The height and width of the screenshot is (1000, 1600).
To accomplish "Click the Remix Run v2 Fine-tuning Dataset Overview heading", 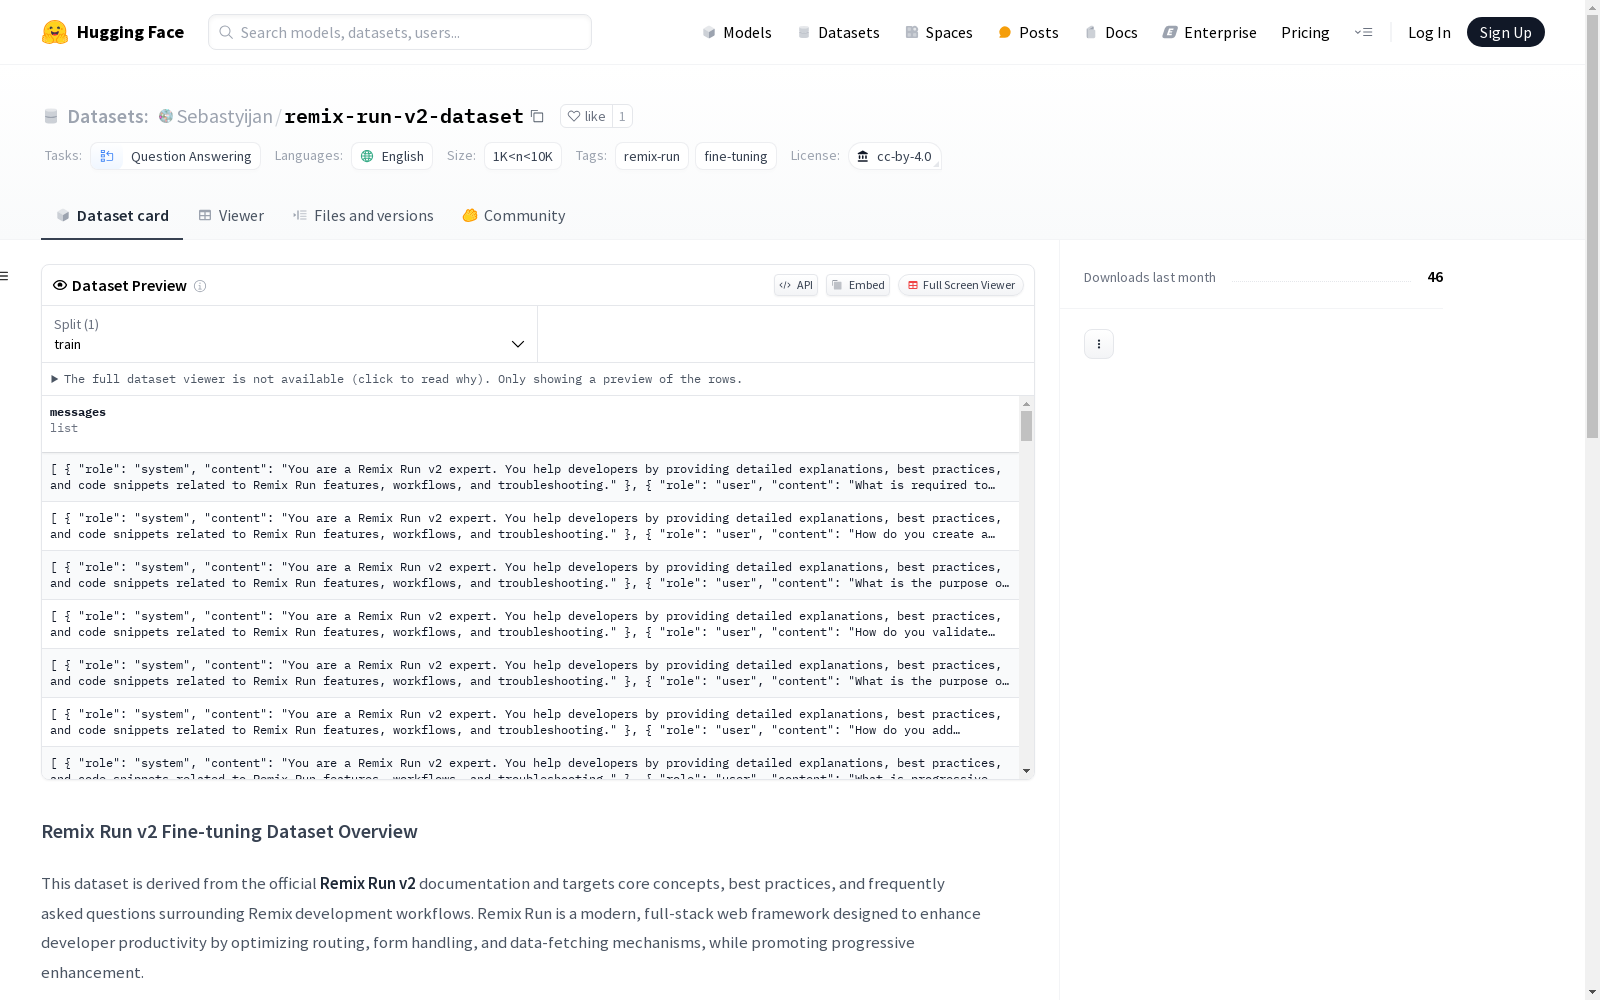I will coord(229,832).
